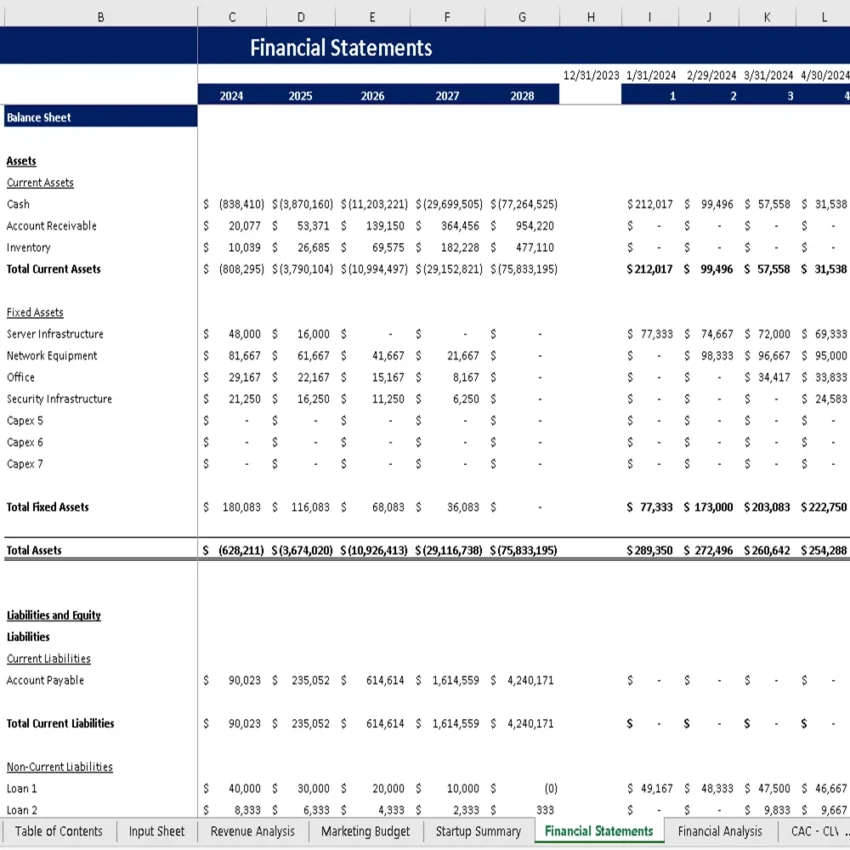This screenshot has width=850, height=850.
Task: Click the Loan 1 row label
Action: 22,788
